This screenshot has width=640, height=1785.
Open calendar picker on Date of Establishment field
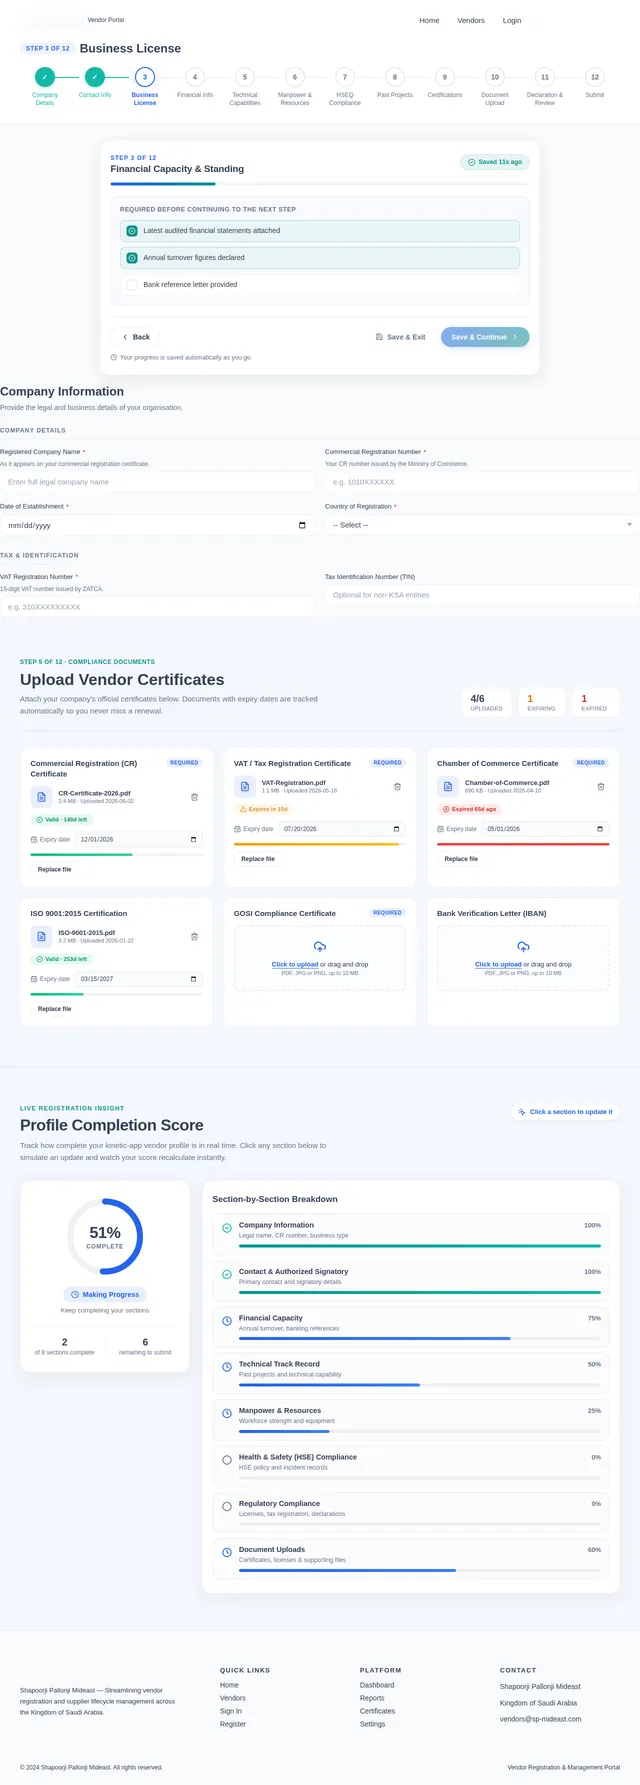(x=302, y=525)
